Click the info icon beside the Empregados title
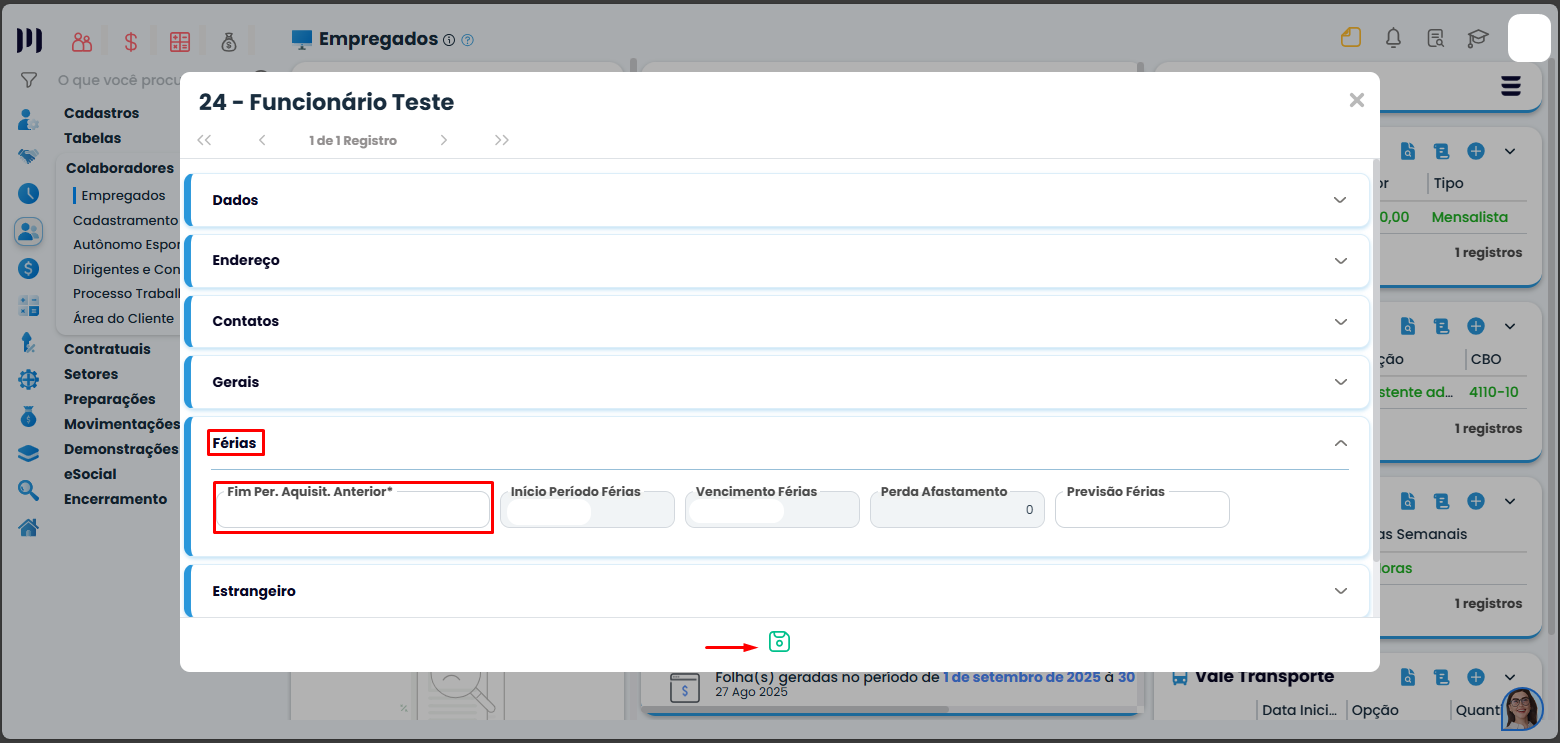The image size is (1560, 743). tap(448, 40)
